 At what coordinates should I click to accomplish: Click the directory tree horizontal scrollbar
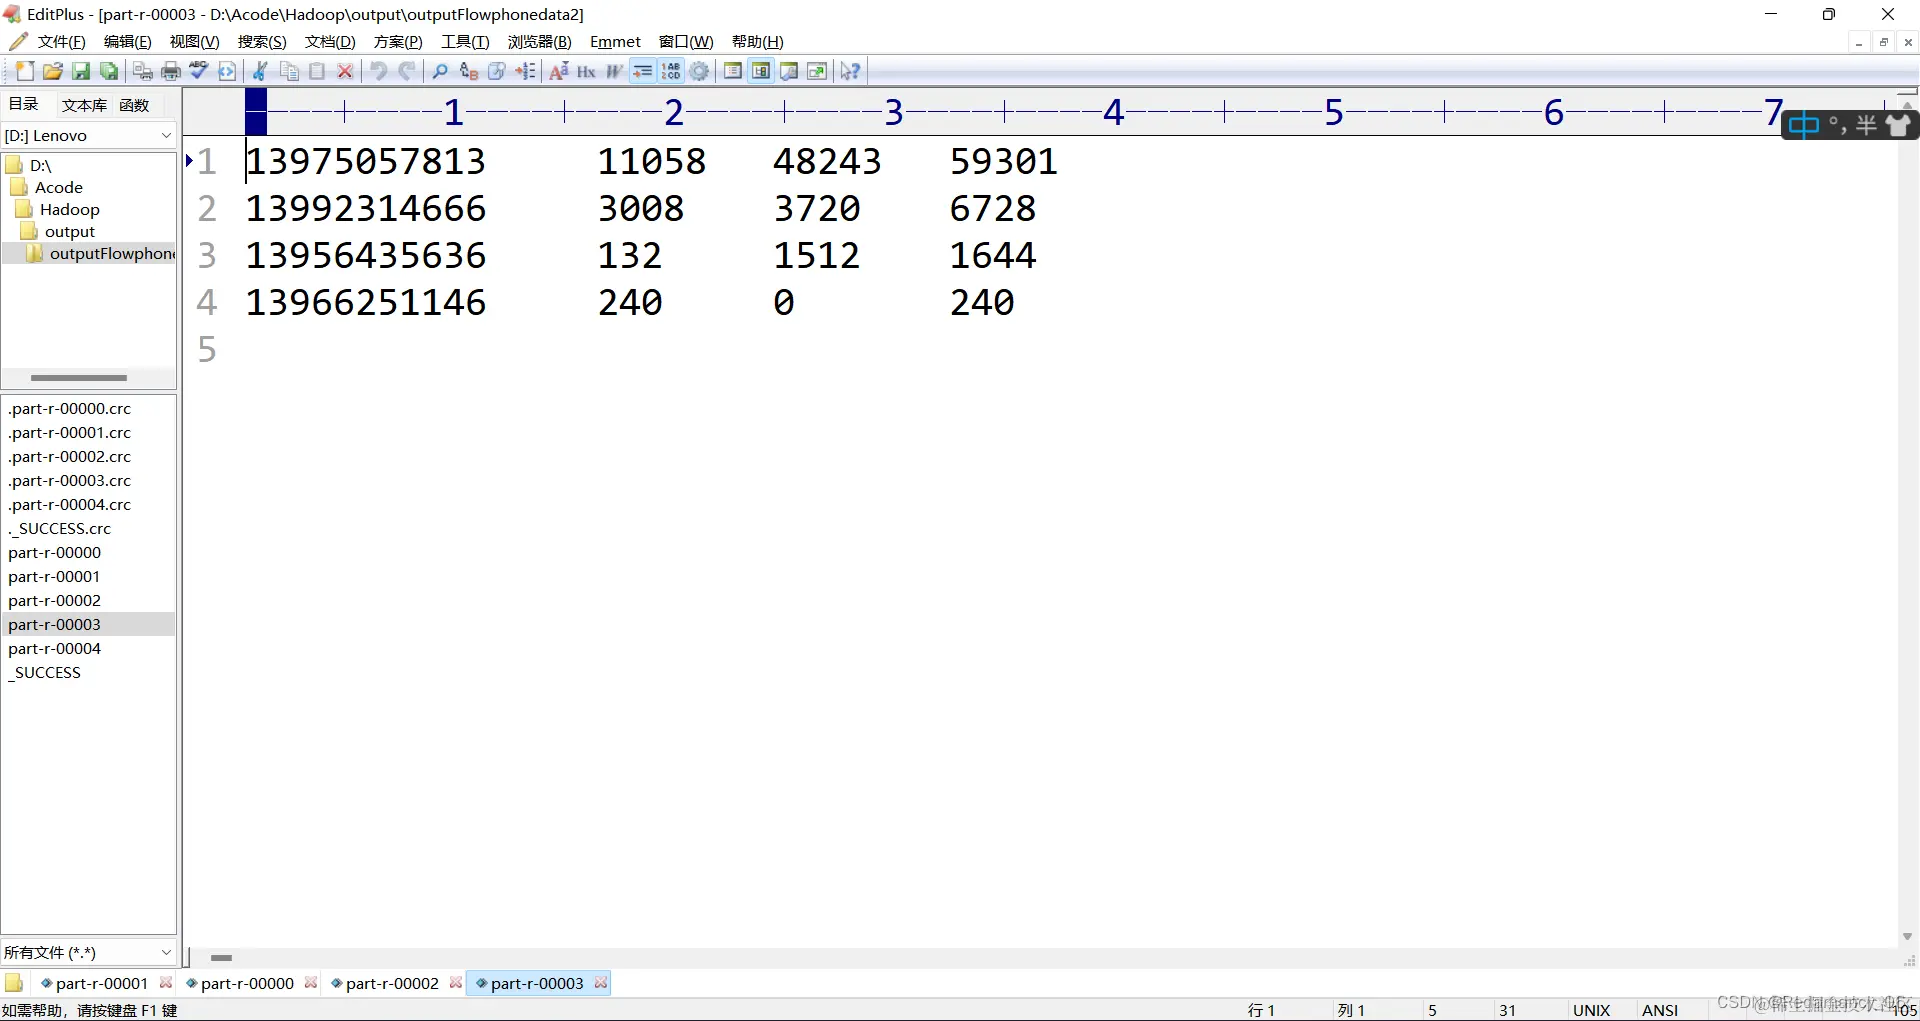79,378
